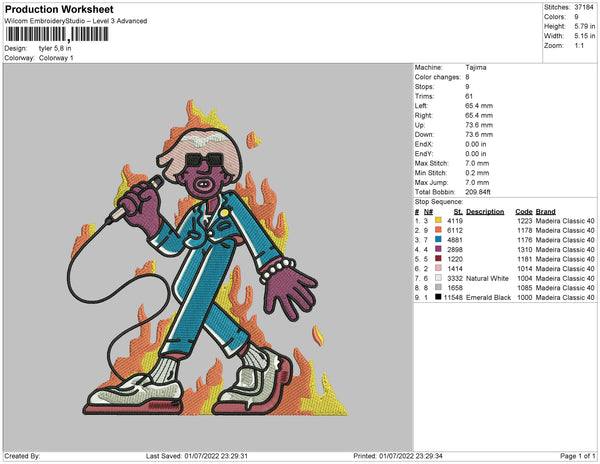The image size is (600, 464).
Task: Click stitch count 4881 in row 3
Action: point(455,240)
